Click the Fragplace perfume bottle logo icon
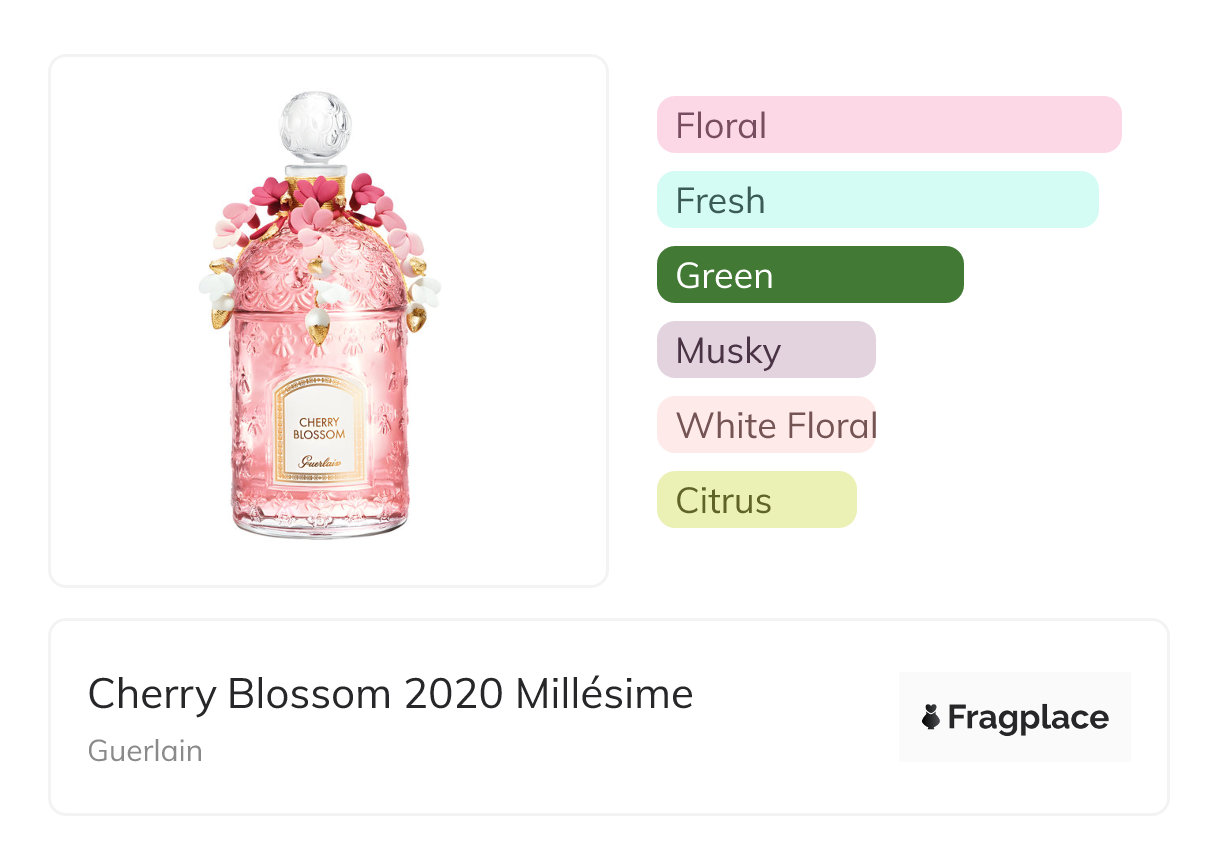 pos(931,717)
